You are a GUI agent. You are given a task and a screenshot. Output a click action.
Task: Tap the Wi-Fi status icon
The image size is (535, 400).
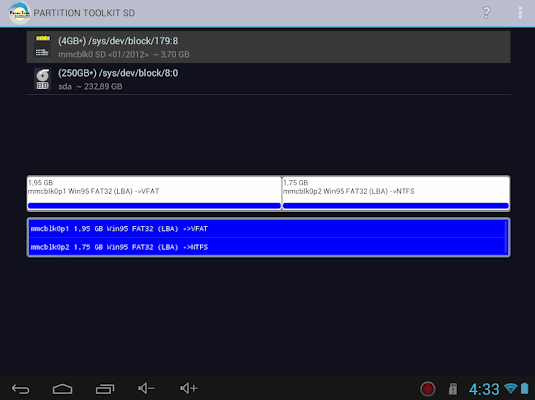(x=510, y=388)
